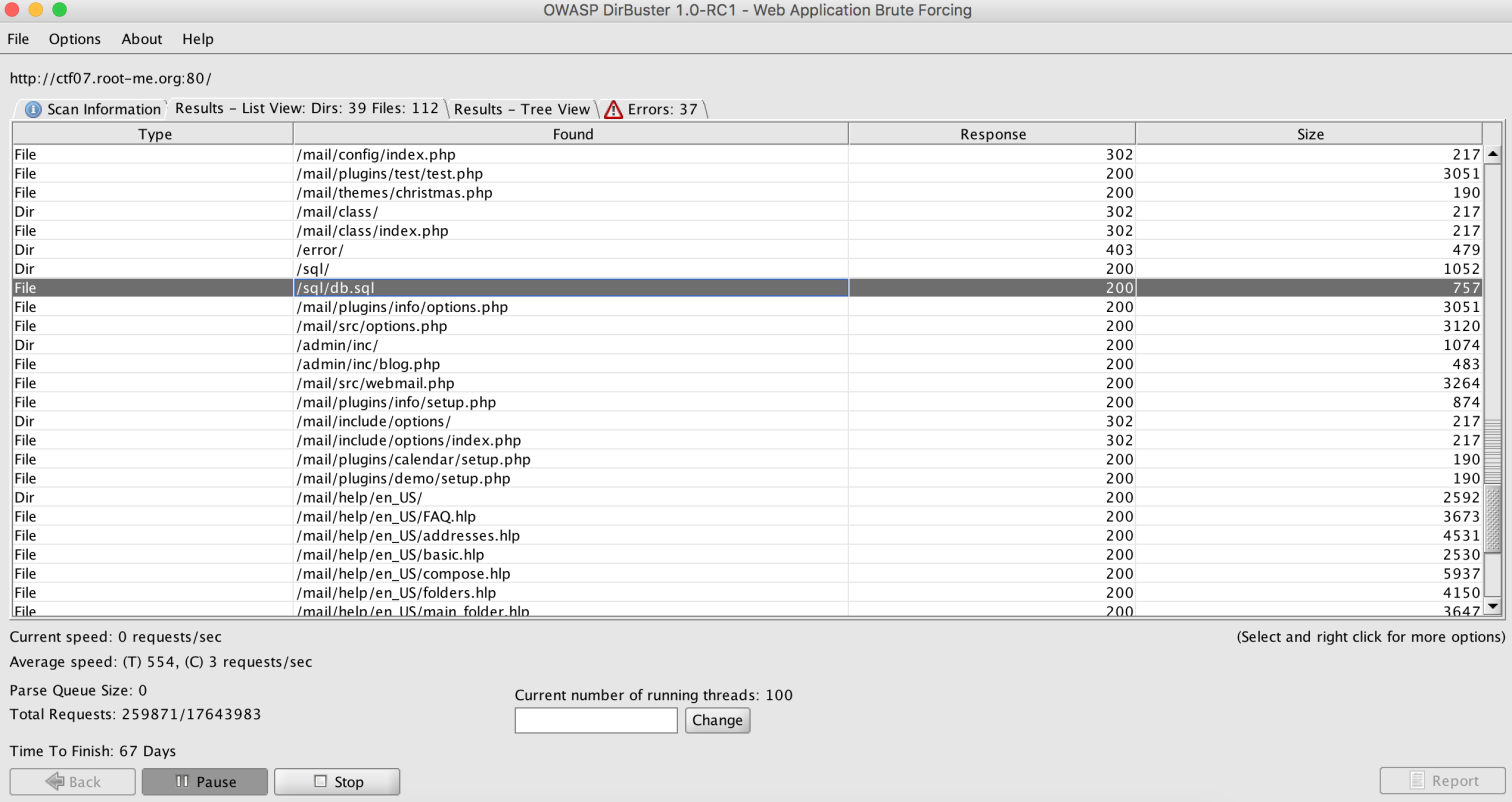Screen dimensions: 1512x802
Task: Select the /sql/db.sql row
Action: (x=747, y=288)
